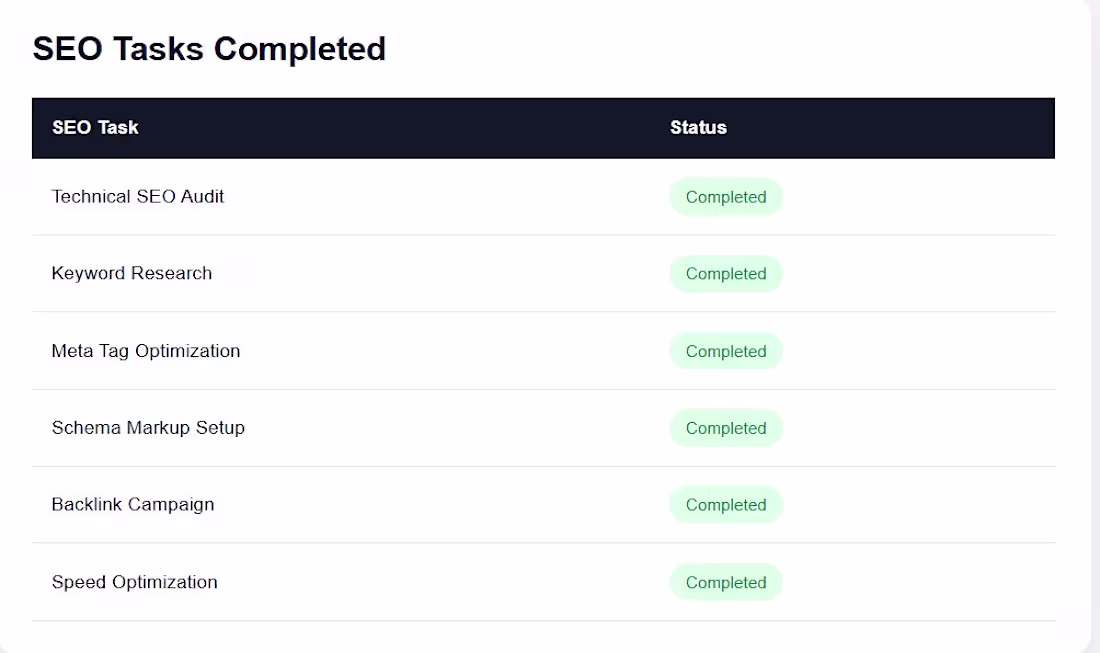Select the Schema Markup Setup task
This screenshot has height=653, width=1100.
(x=148, y=428)
